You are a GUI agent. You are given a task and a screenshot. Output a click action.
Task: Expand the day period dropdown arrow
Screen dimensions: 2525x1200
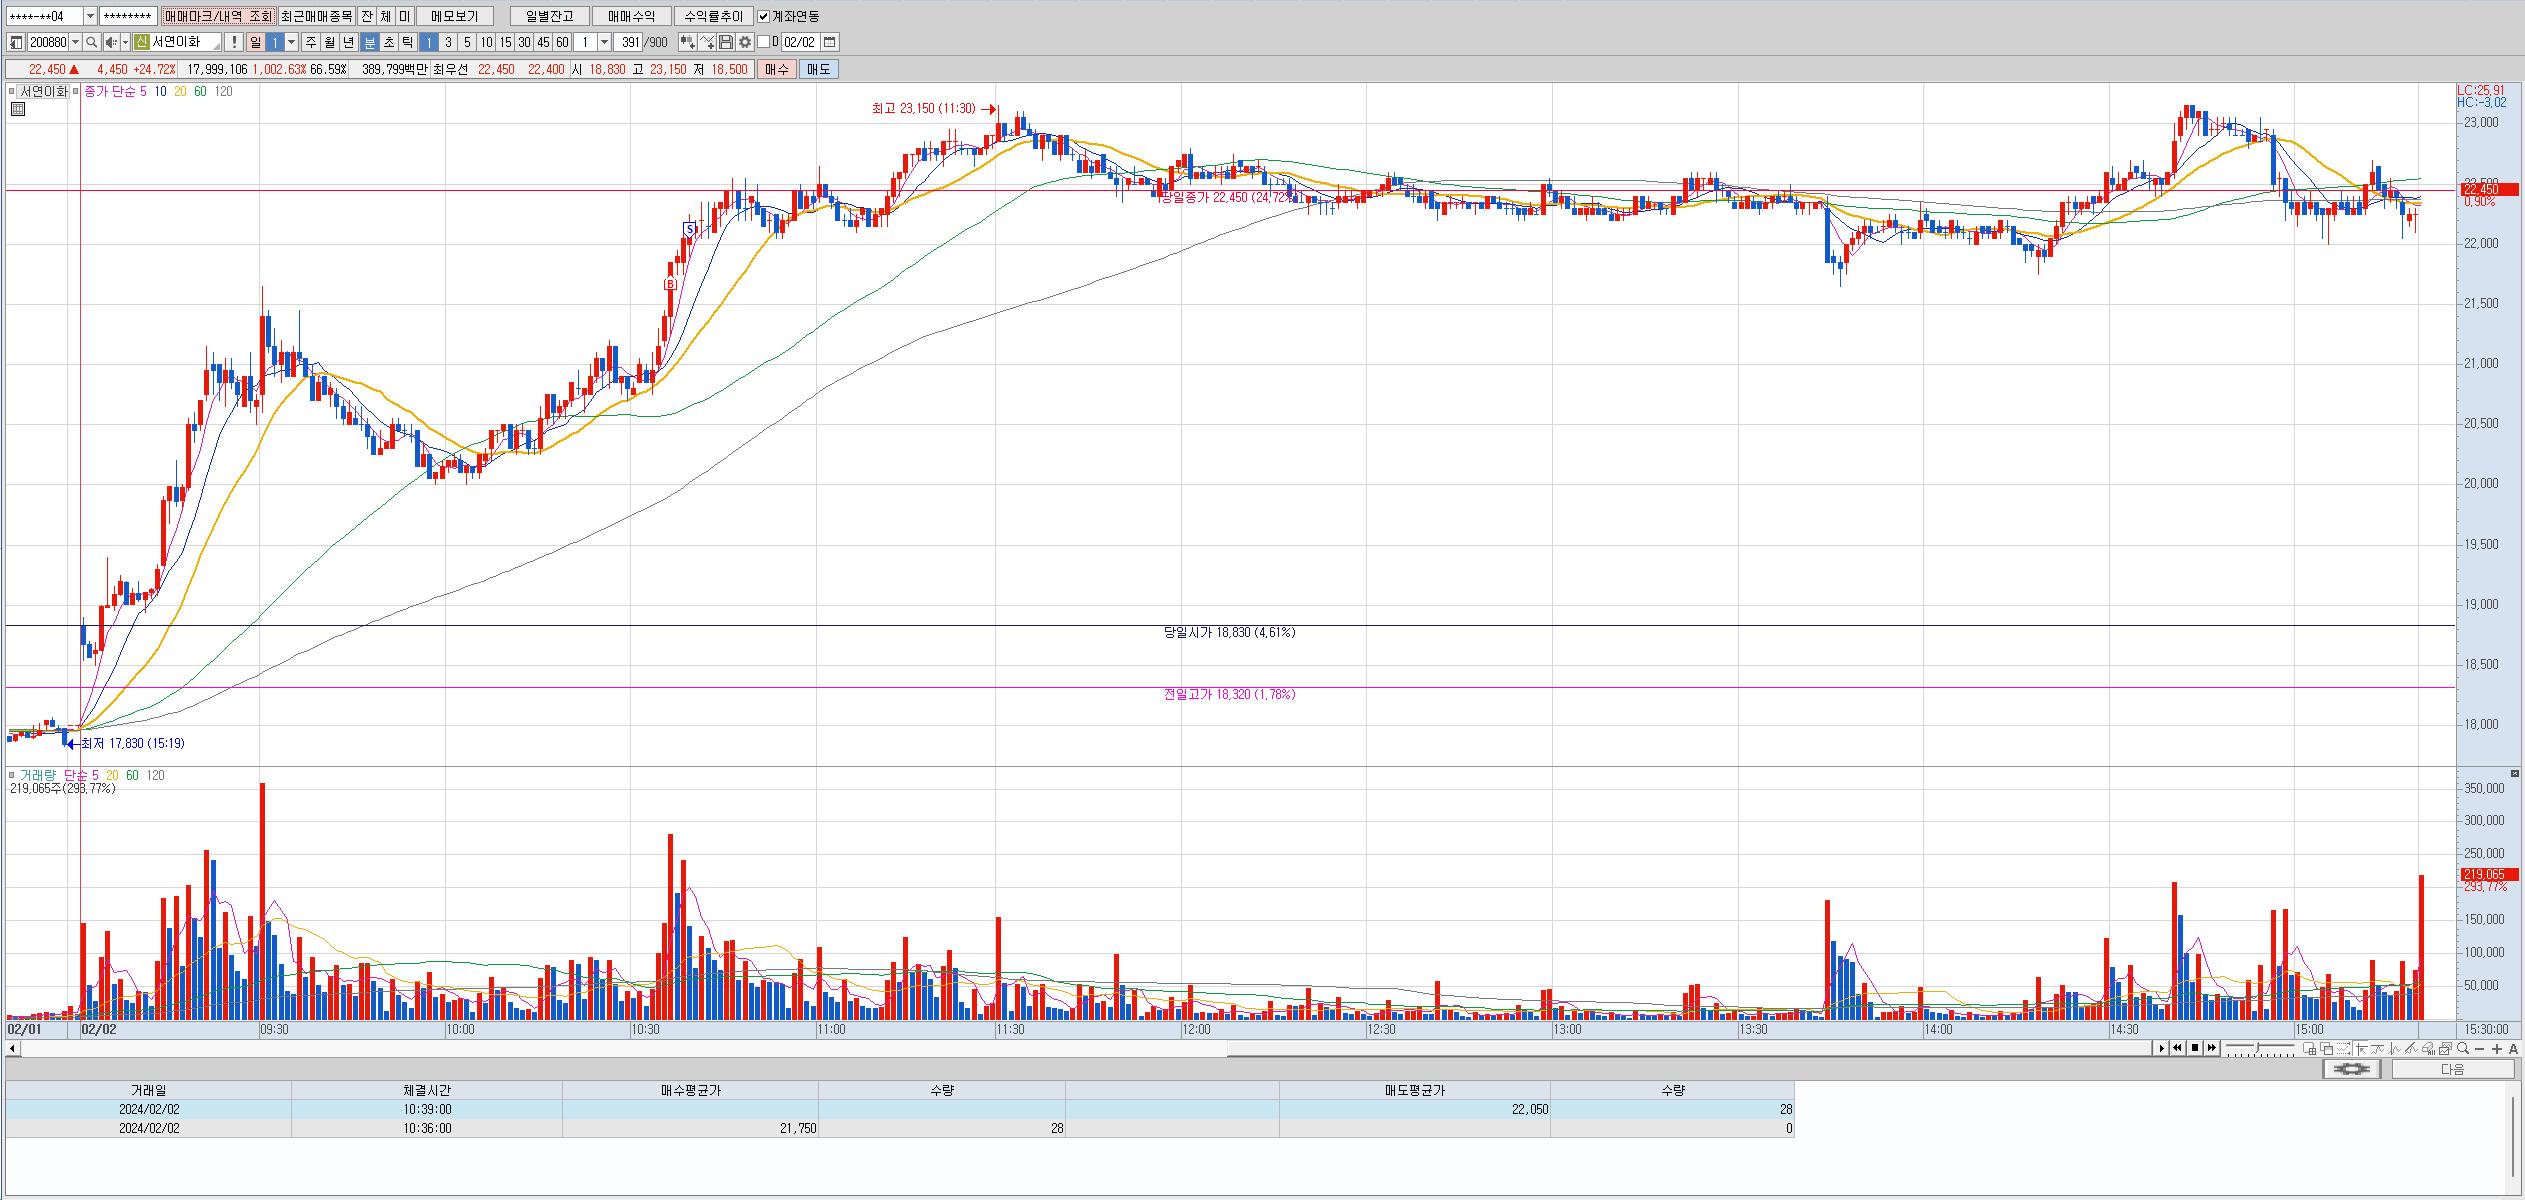coord(292,42)
